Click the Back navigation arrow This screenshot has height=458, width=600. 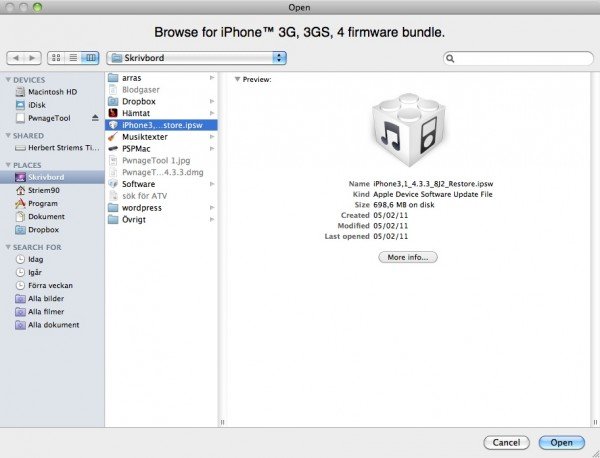click(15, 58)
